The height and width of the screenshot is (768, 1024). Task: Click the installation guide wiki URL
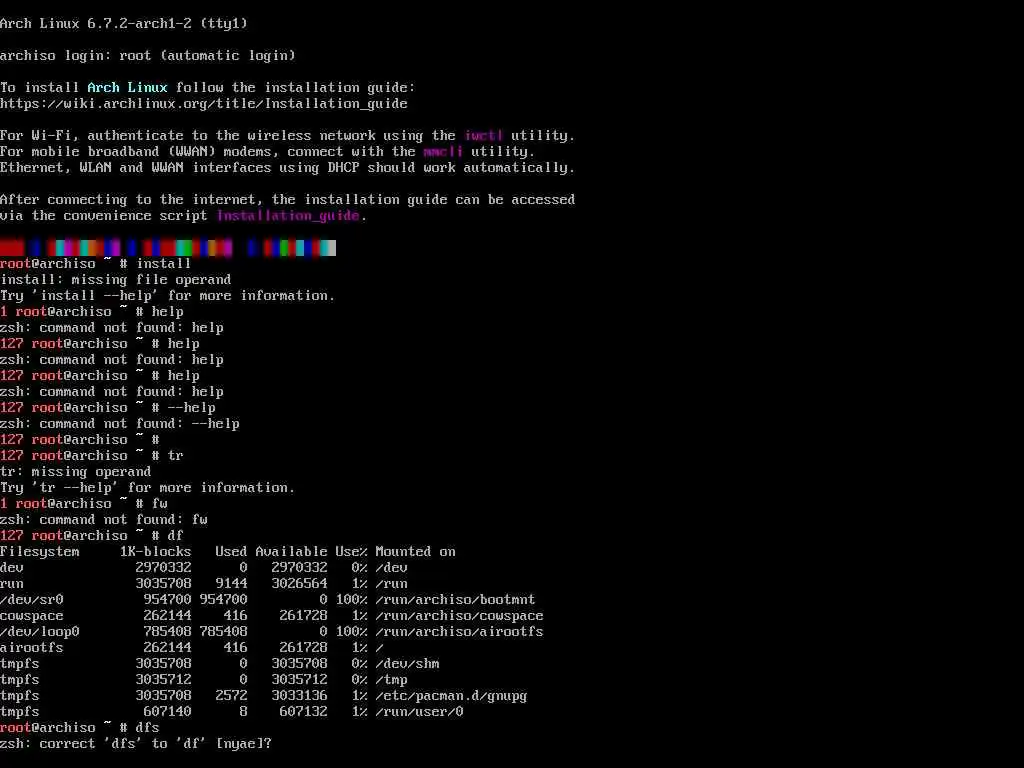(x=204, y=103)
